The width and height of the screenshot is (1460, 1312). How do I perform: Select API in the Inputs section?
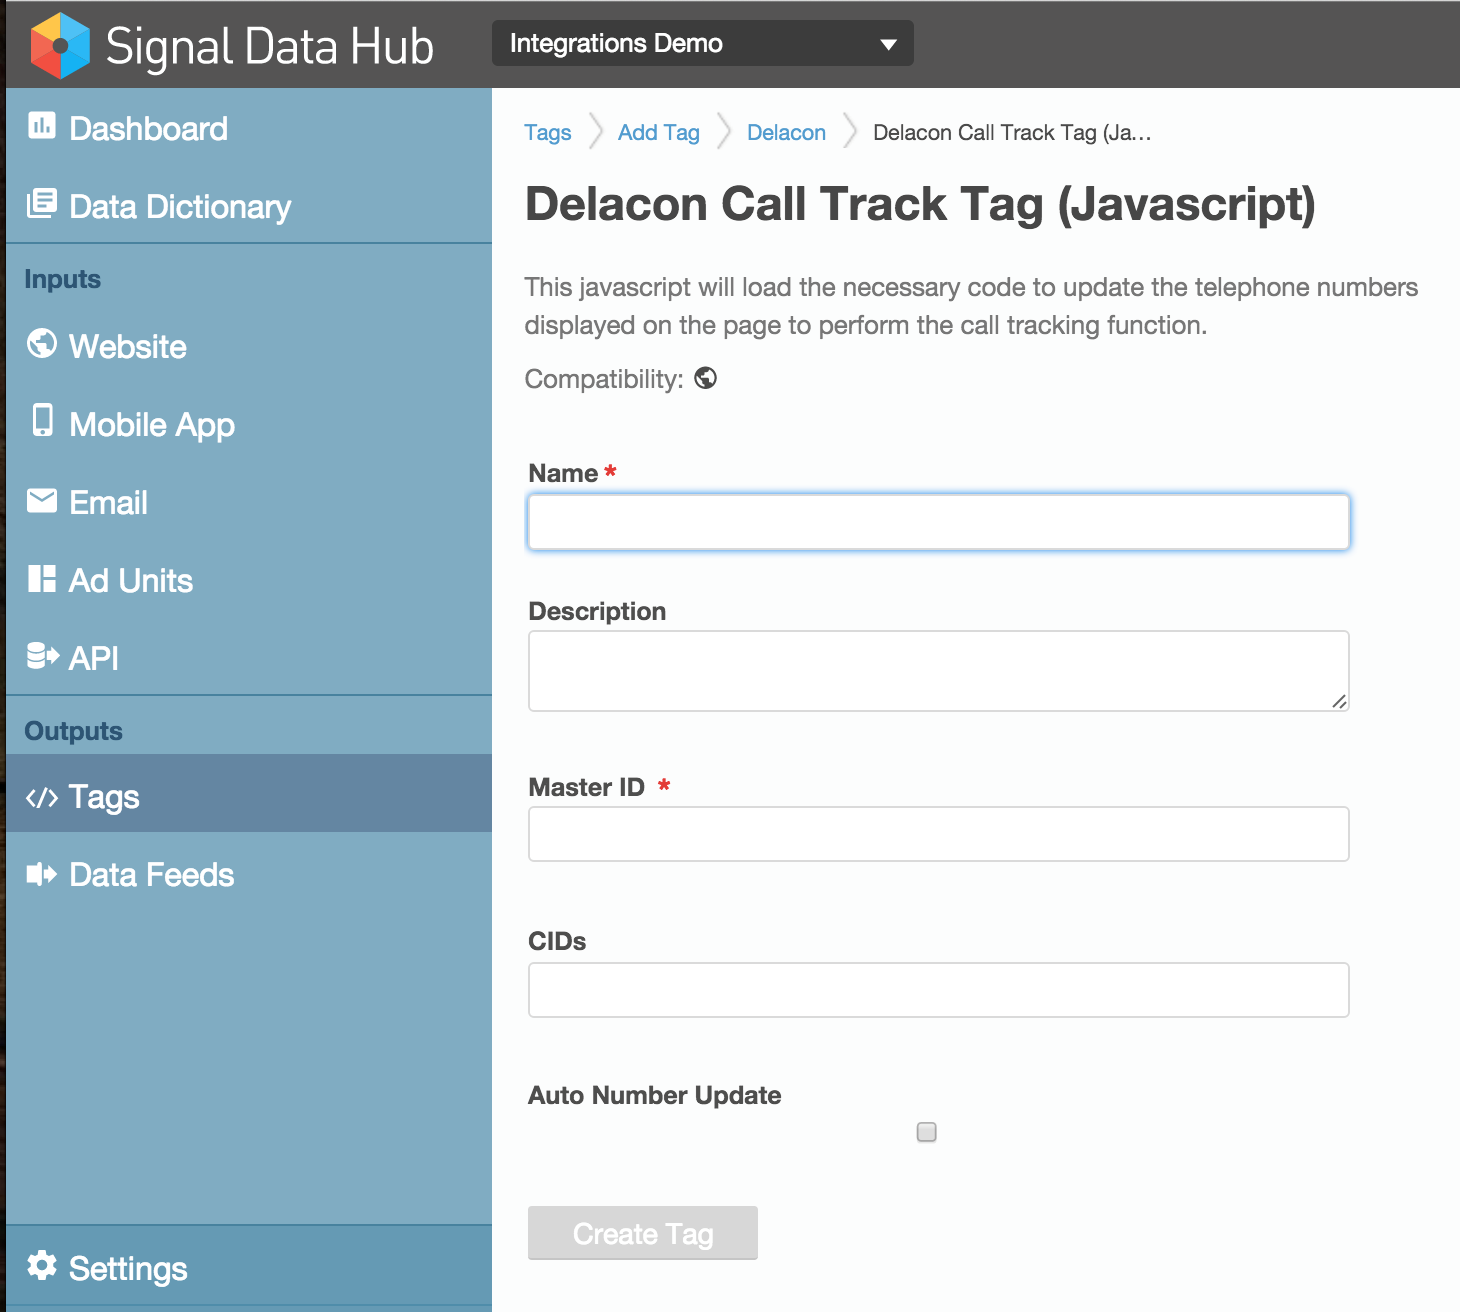point(249,658)
